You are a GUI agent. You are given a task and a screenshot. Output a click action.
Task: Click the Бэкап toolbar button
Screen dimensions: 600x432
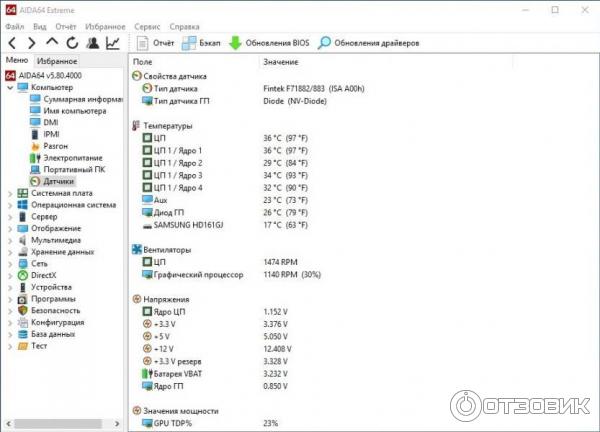point(201,43)
